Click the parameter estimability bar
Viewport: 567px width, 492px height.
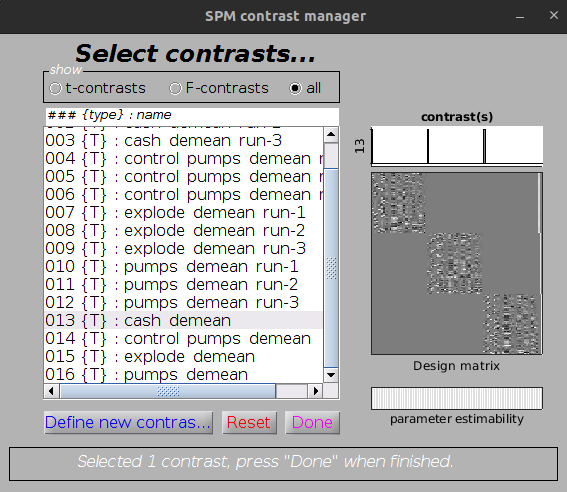pos(457,398)
